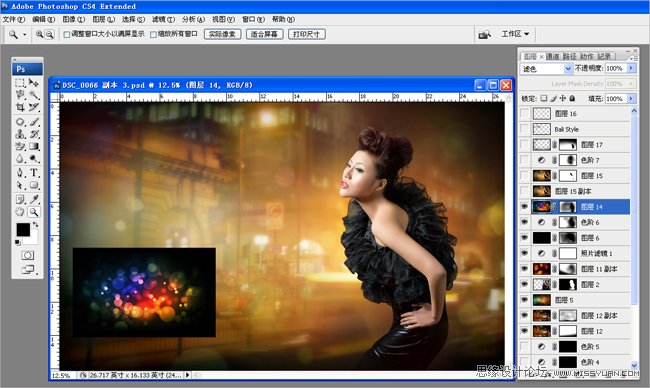Screen dimensions: 650x388
Task: Select the Notes tool
Action: (x=20, y=200)
